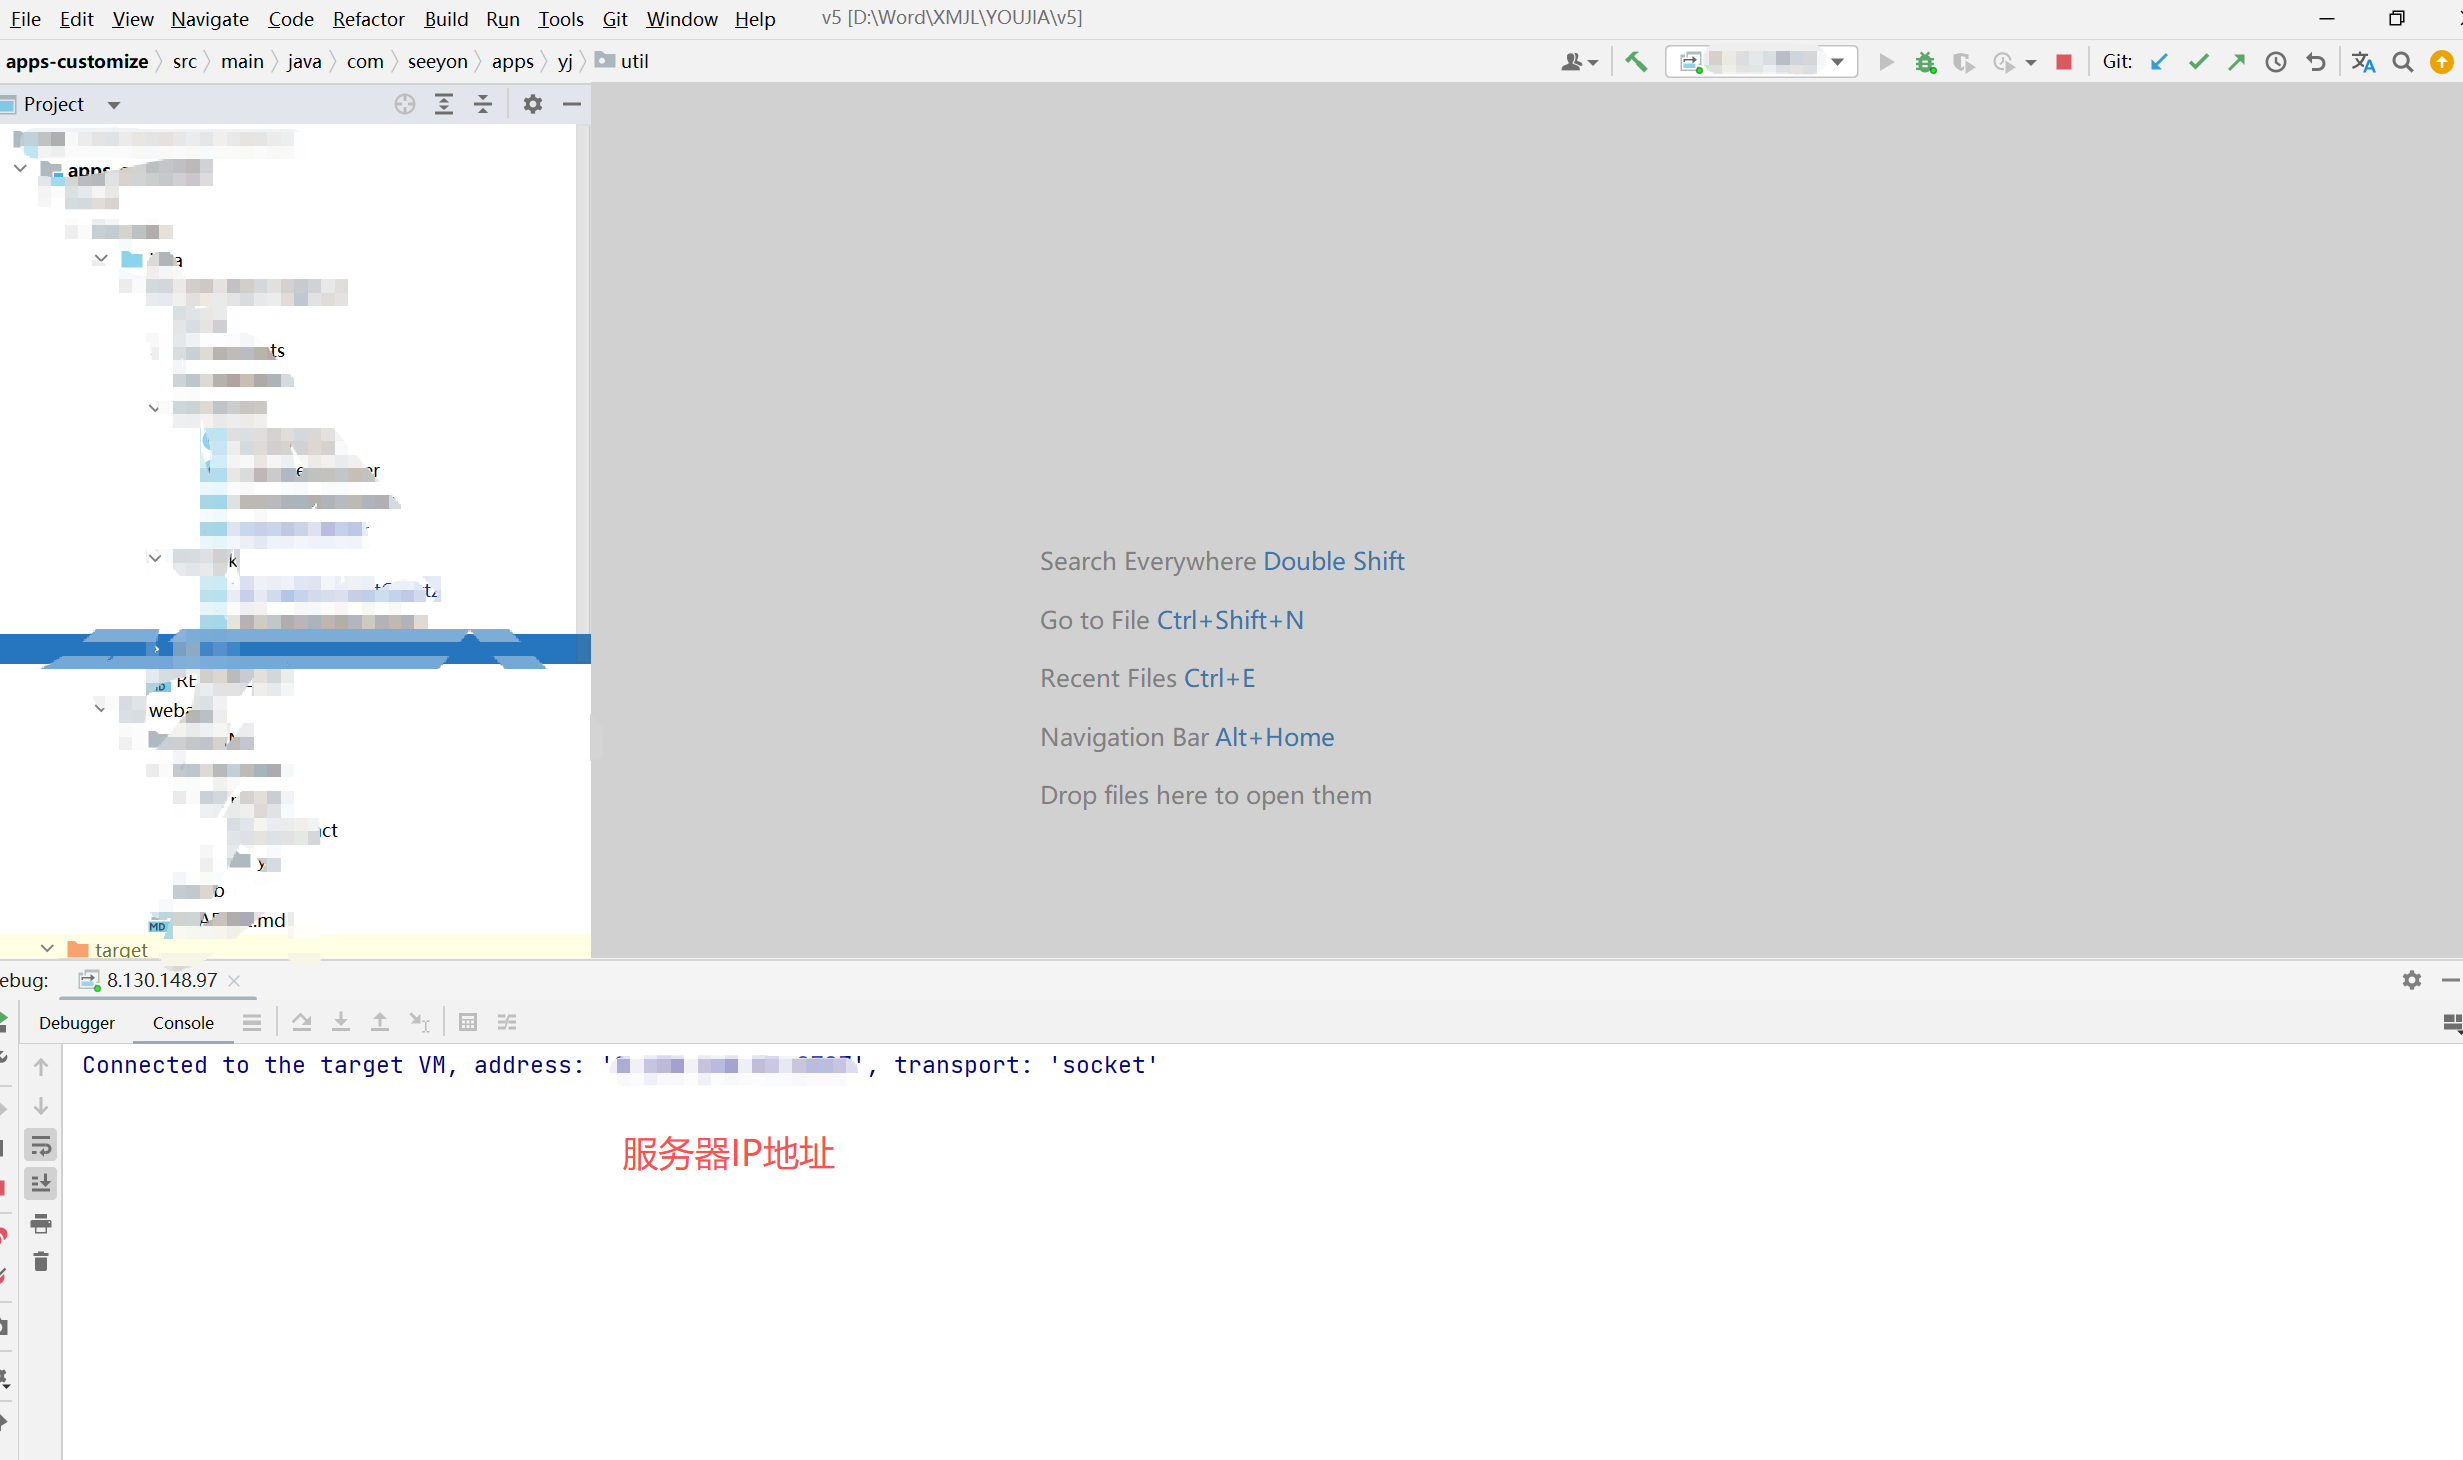Click Git update project blue arrow
The width and height of the screenshot is (2463, 1460).
2159,62
